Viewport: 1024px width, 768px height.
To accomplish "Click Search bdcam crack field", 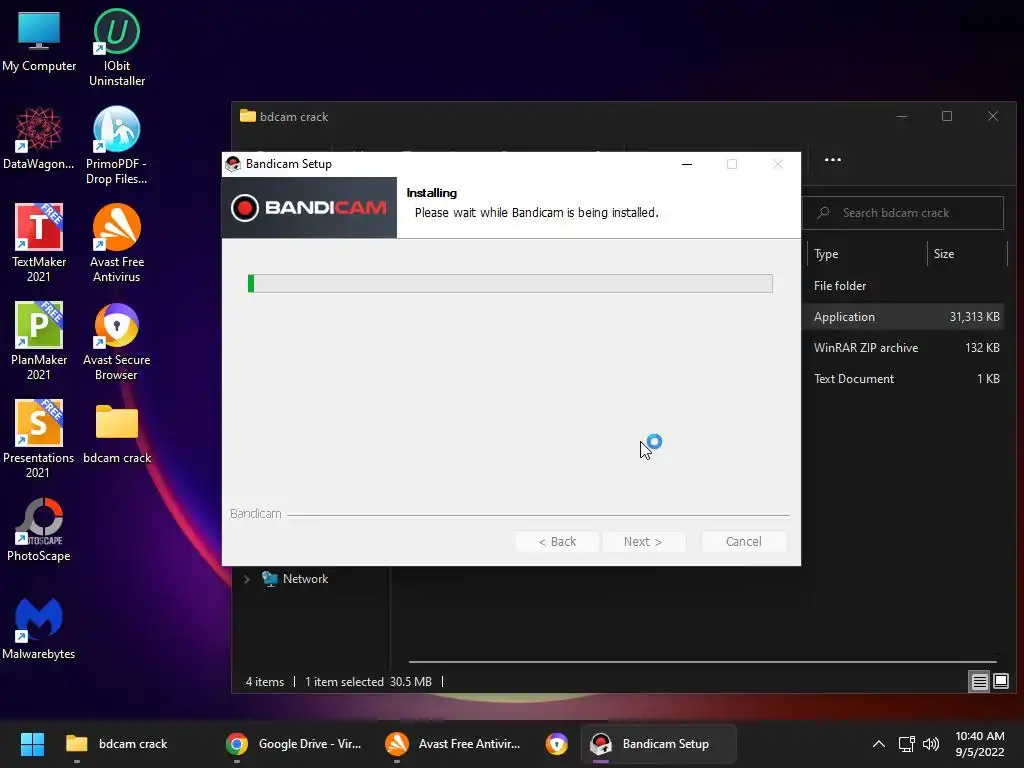I will point(903,213).
